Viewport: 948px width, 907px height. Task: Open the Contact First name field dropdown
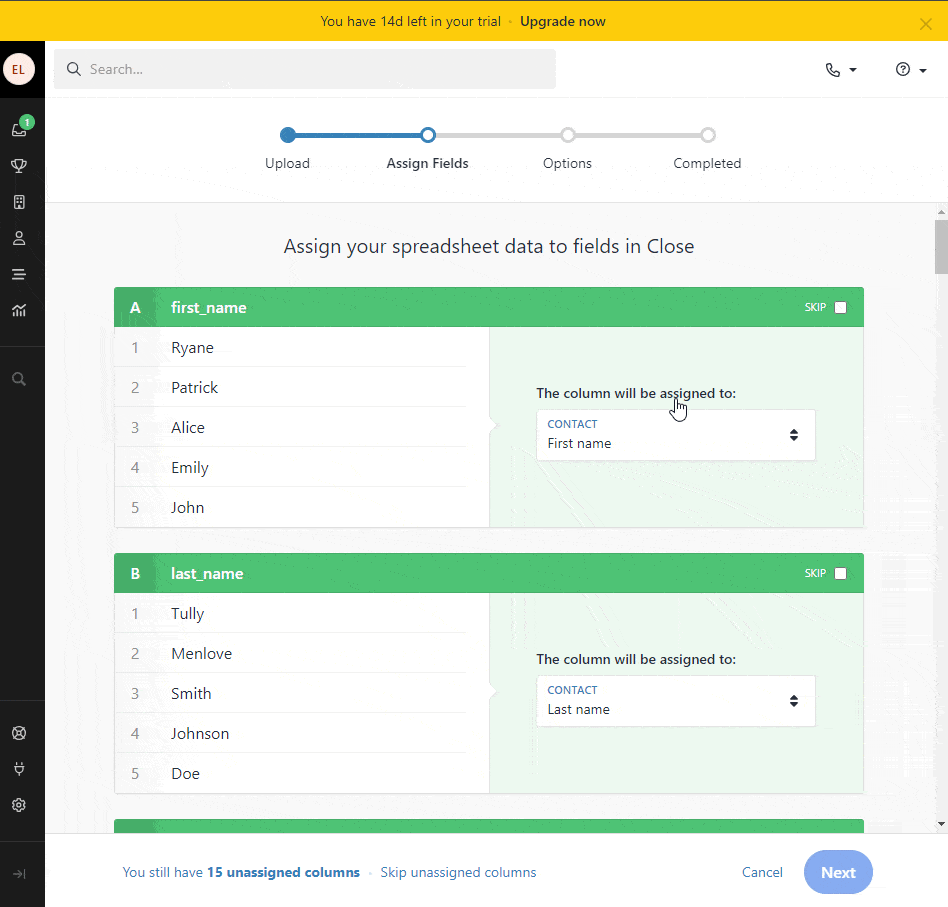(x=675, y=435)
